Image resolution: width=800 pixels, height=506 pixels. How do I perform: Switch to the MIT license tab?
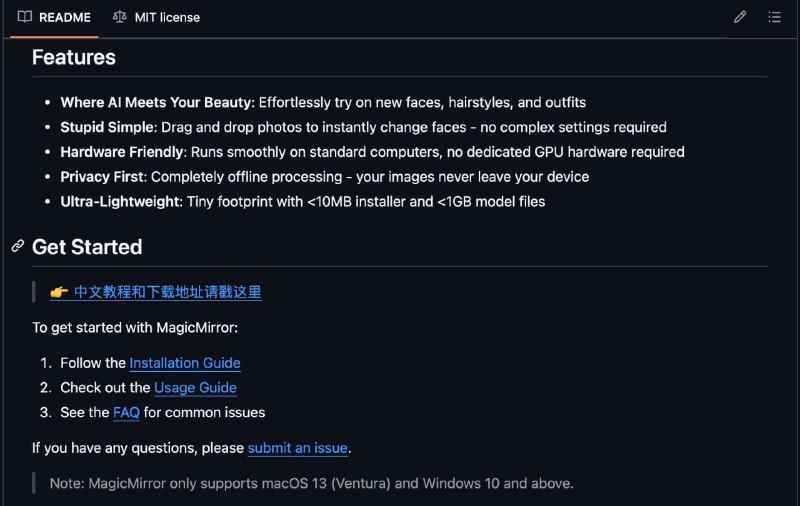pos(156,17)
